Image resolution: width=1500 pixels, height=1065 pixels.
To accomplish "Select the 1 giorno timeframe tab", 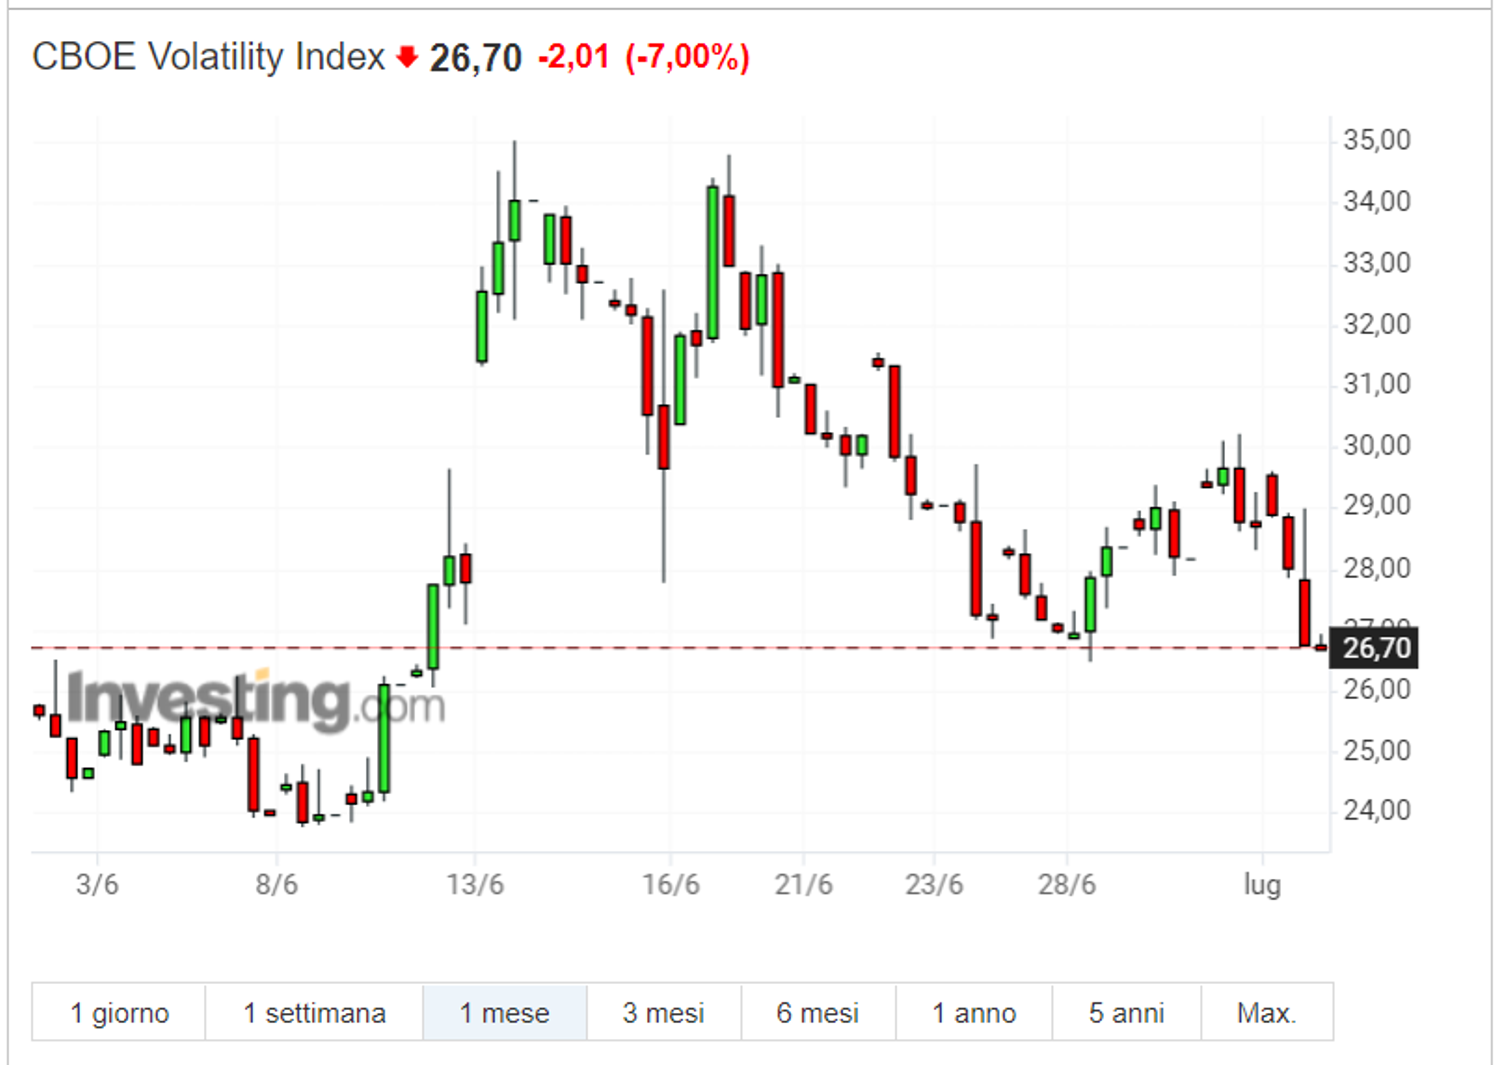I will point(119,1013).
